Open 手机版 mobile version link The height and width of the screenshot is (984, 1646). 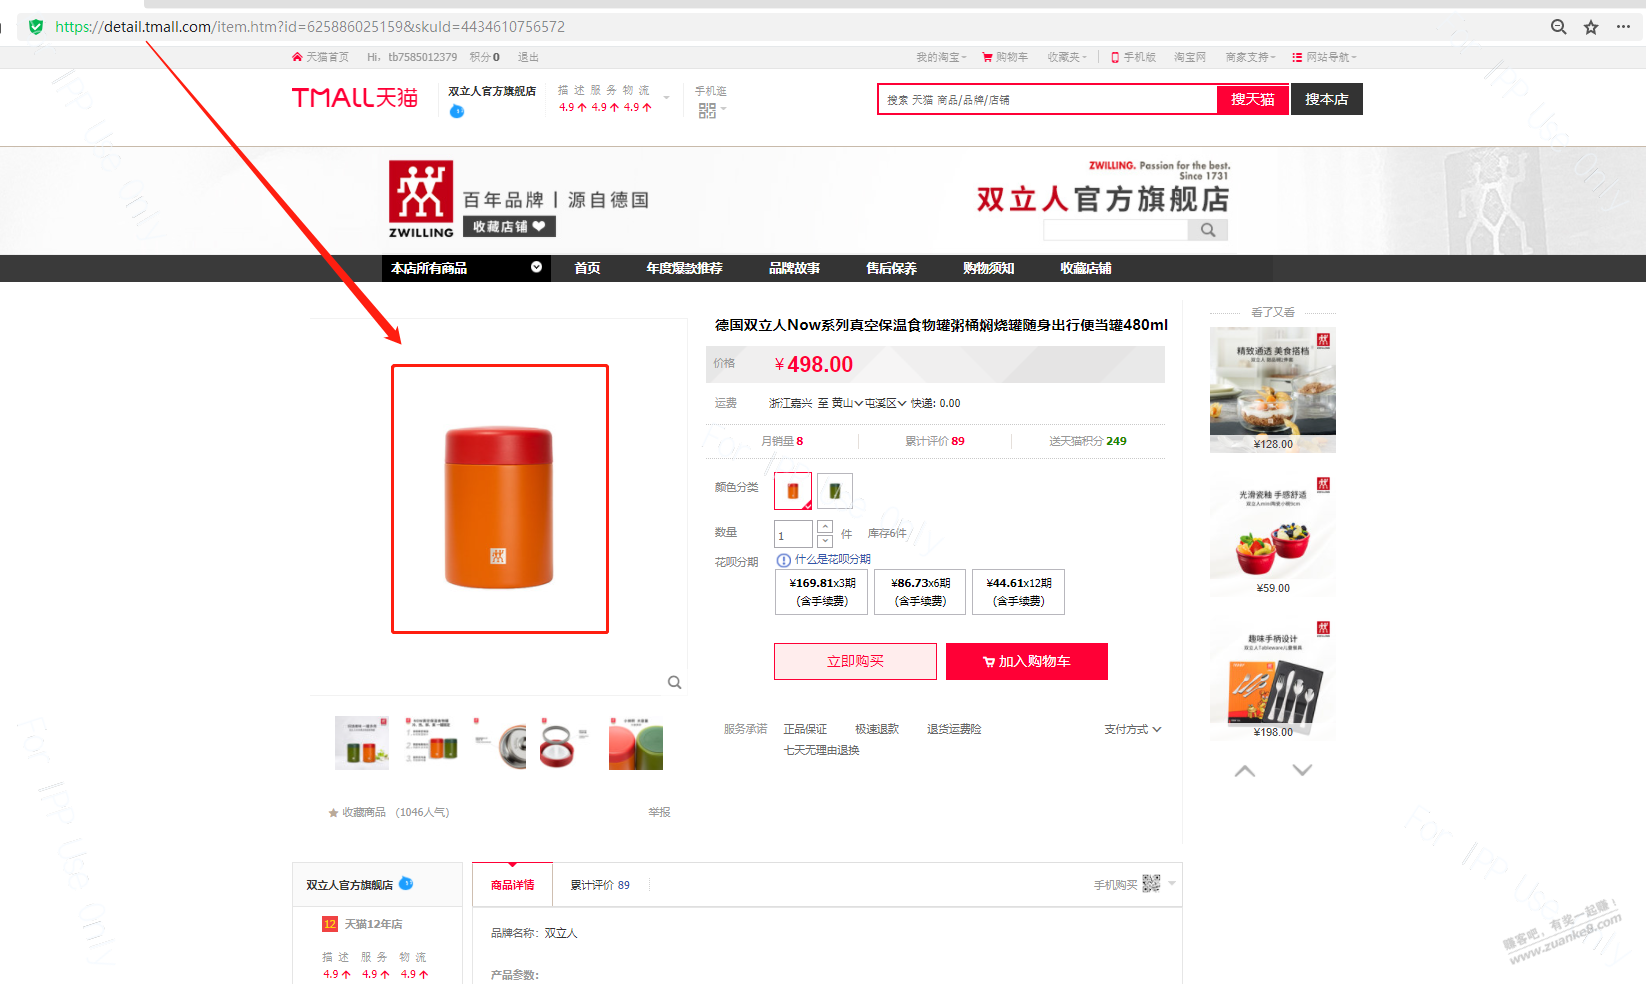tap(1133, 57)
